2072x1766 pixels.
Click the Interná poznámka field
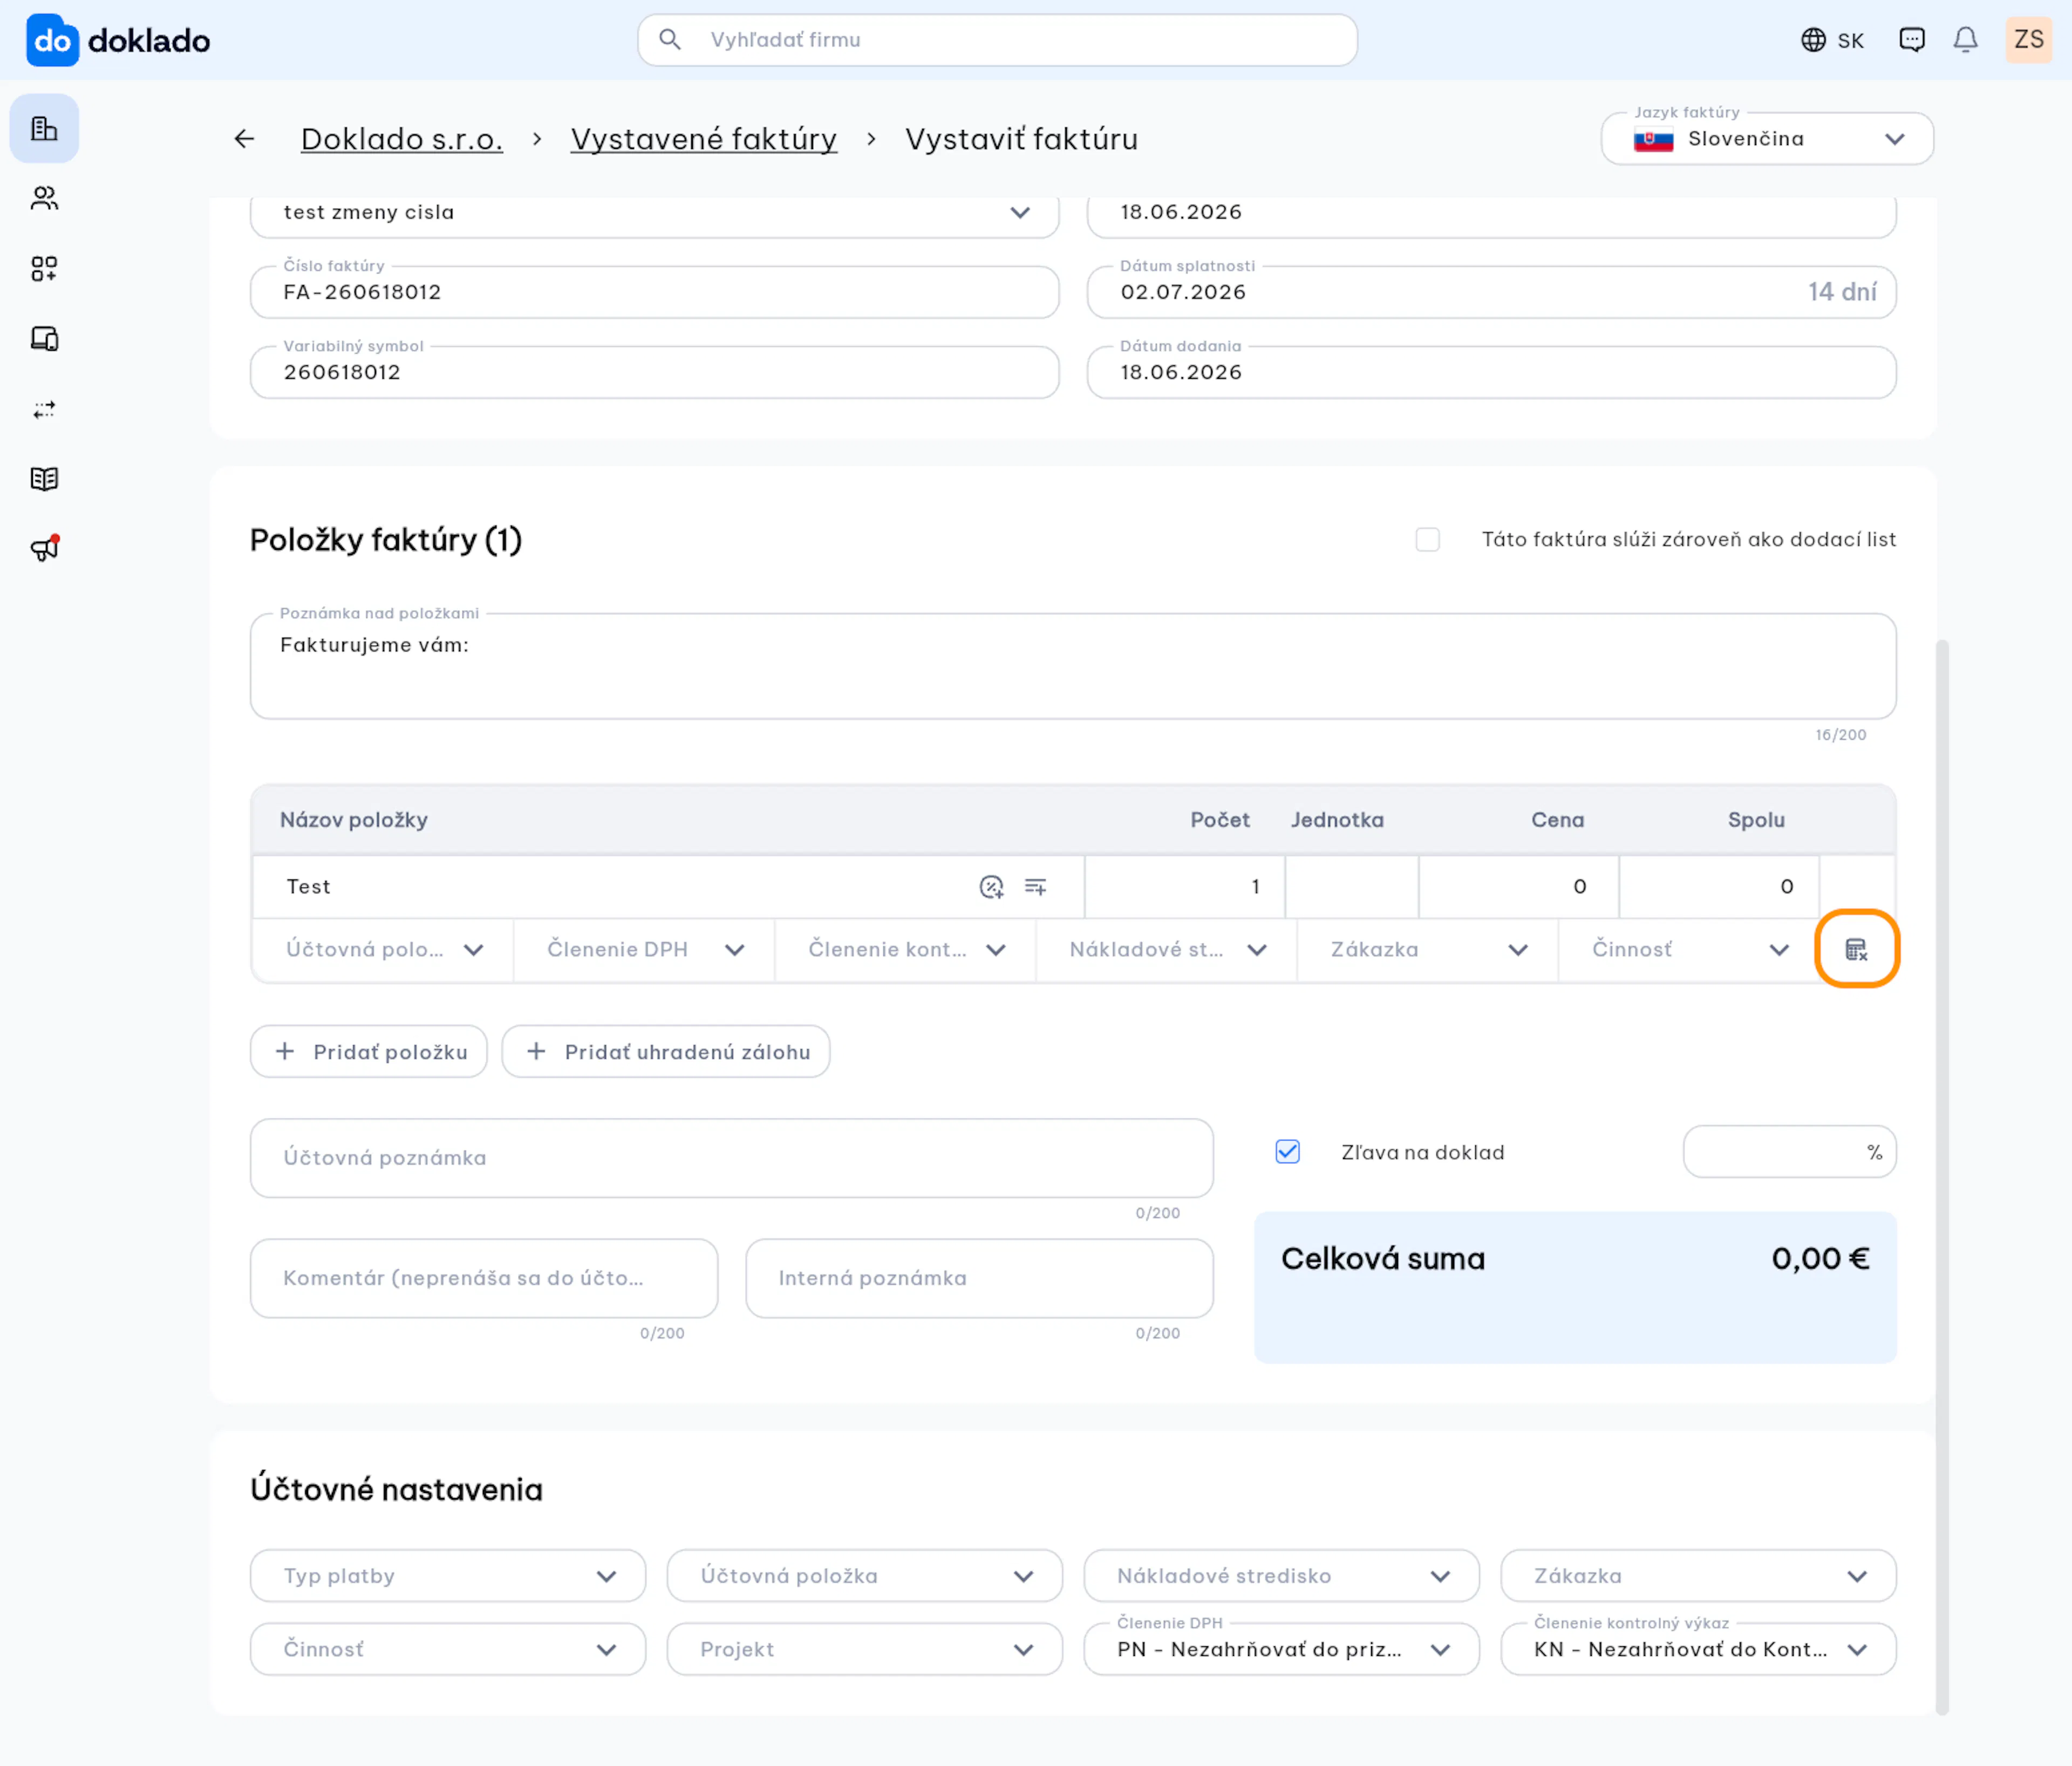[979, 1278]
